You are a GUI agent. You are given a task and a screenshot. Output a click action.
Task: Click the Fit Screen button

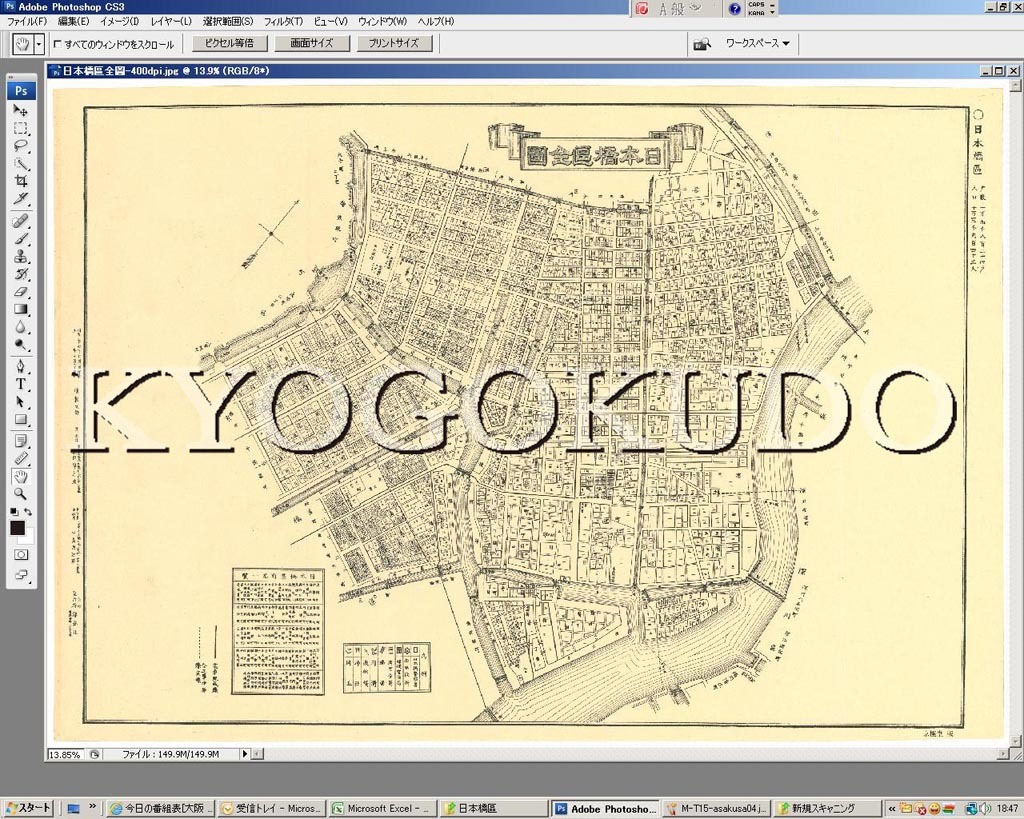point(312,44)
